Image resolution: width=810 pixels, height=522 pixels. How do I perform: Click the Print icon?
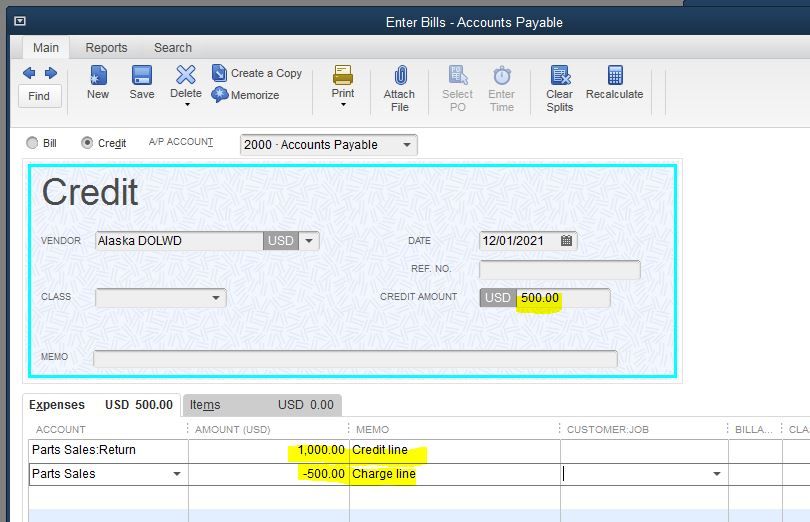[x=343, y=75]
